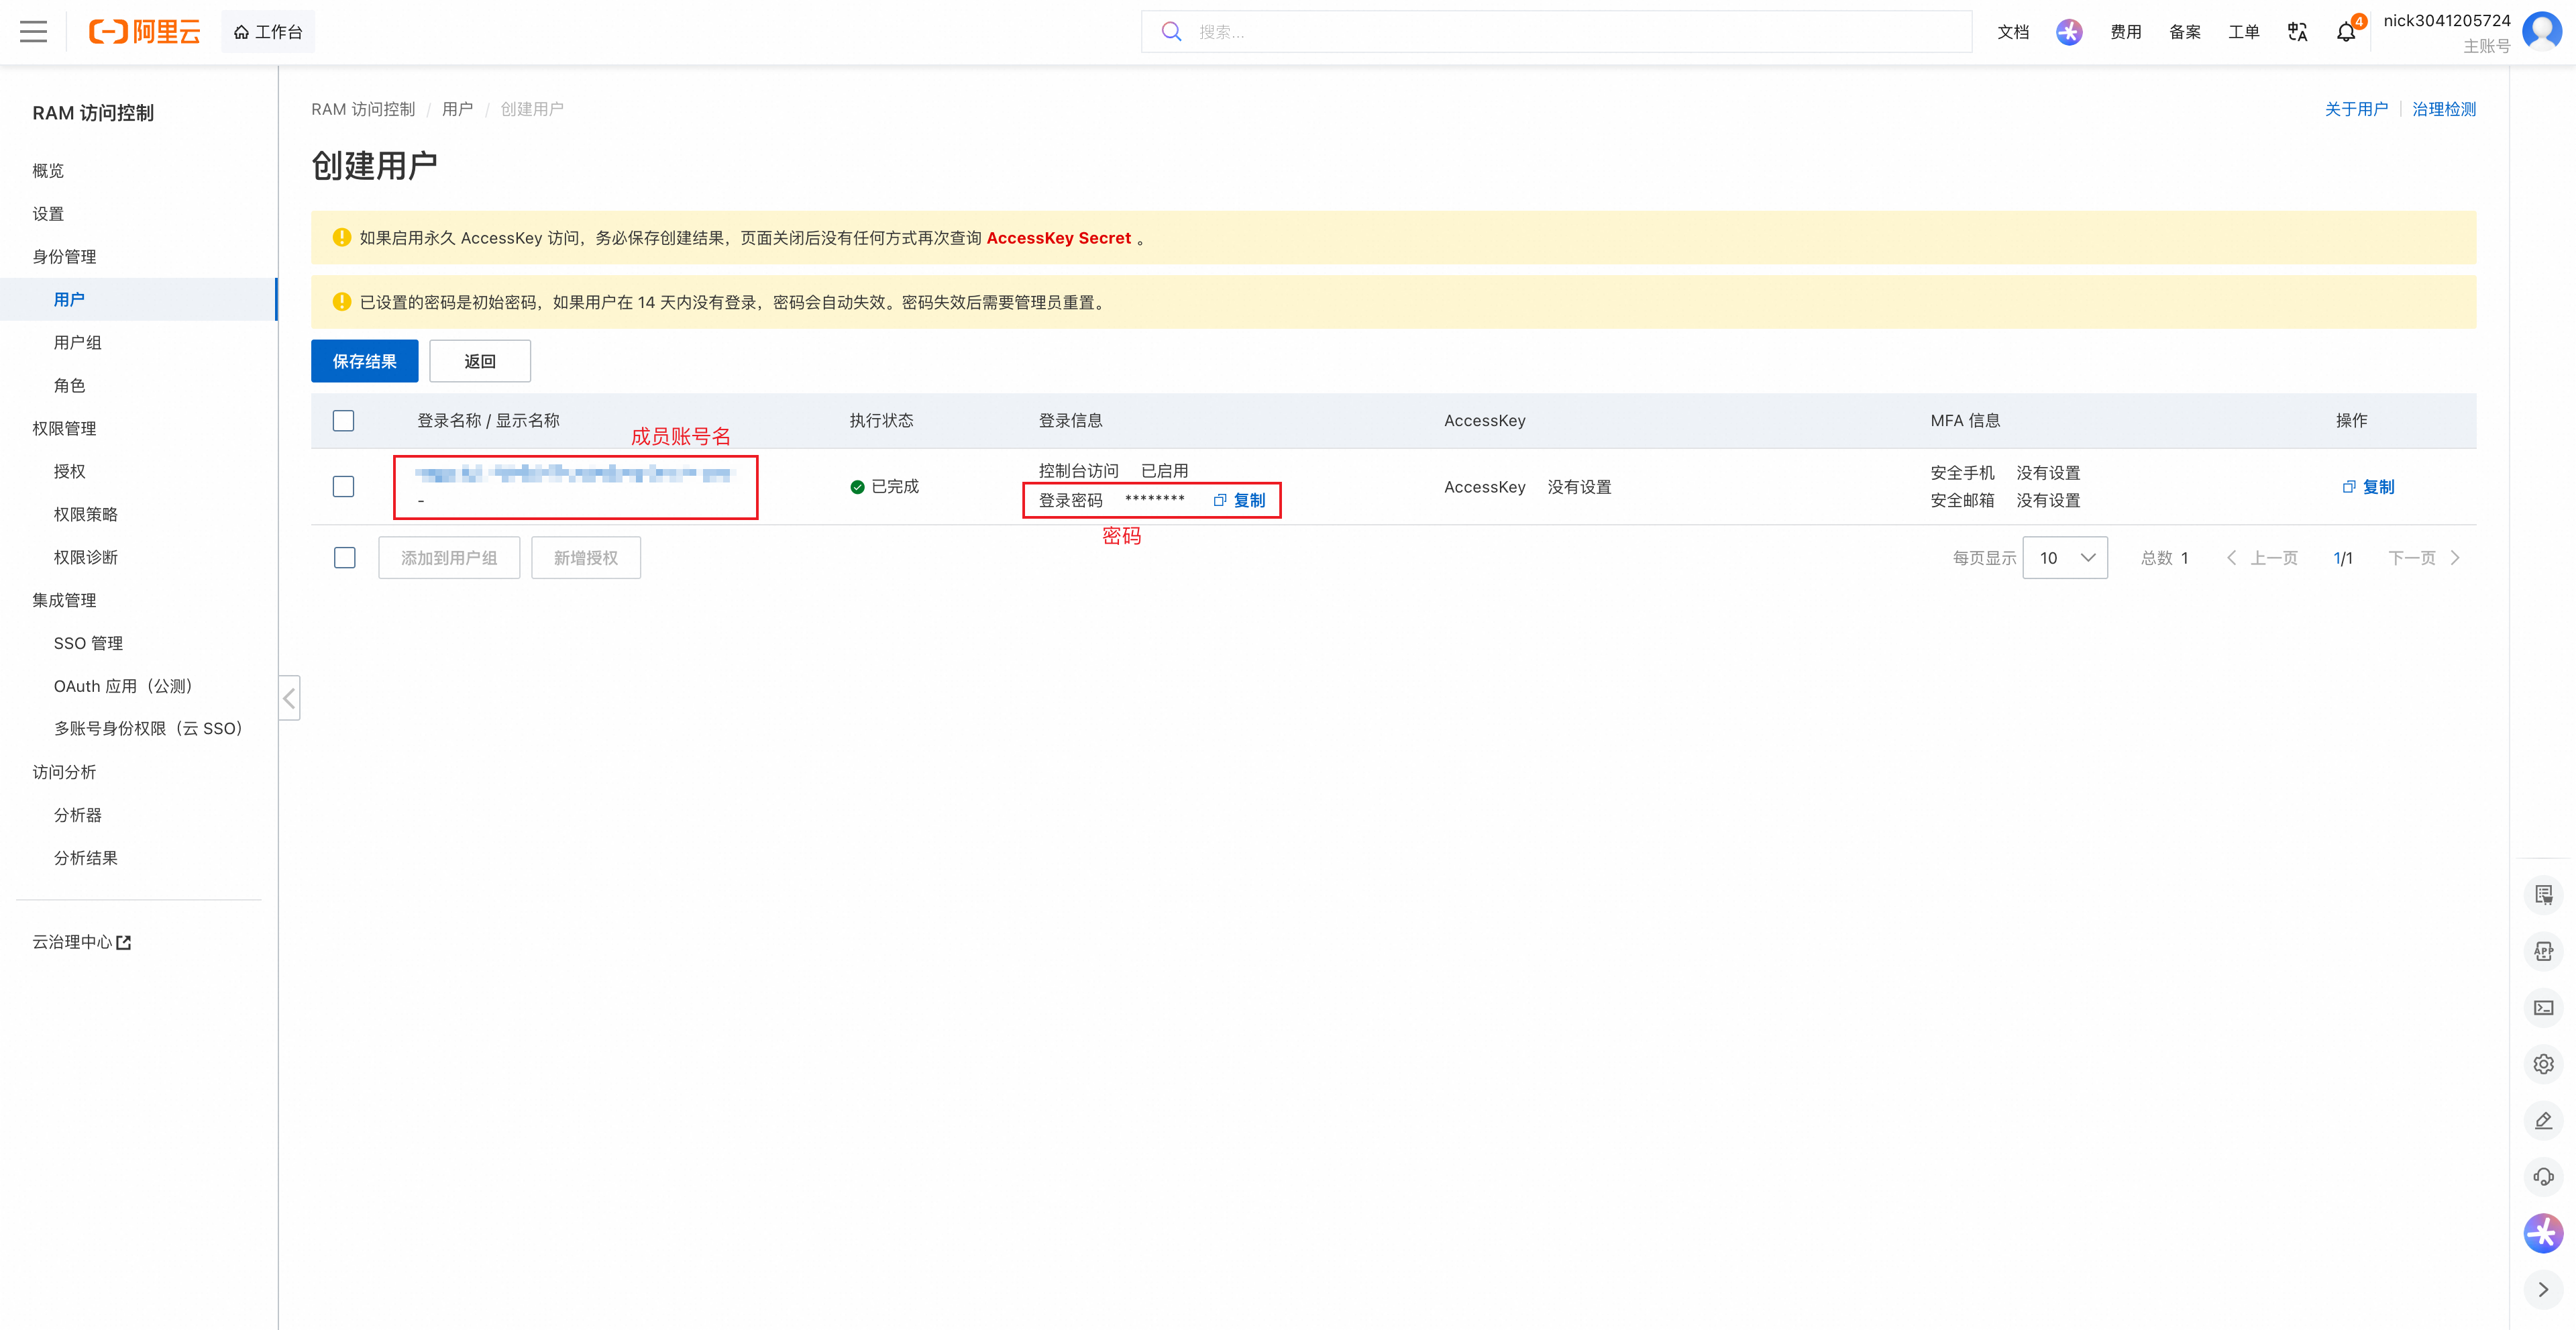Open 文档 in top bar
This screenshot has width=2576, height=1330.
pyautogui.click(x=2013, y=32)
